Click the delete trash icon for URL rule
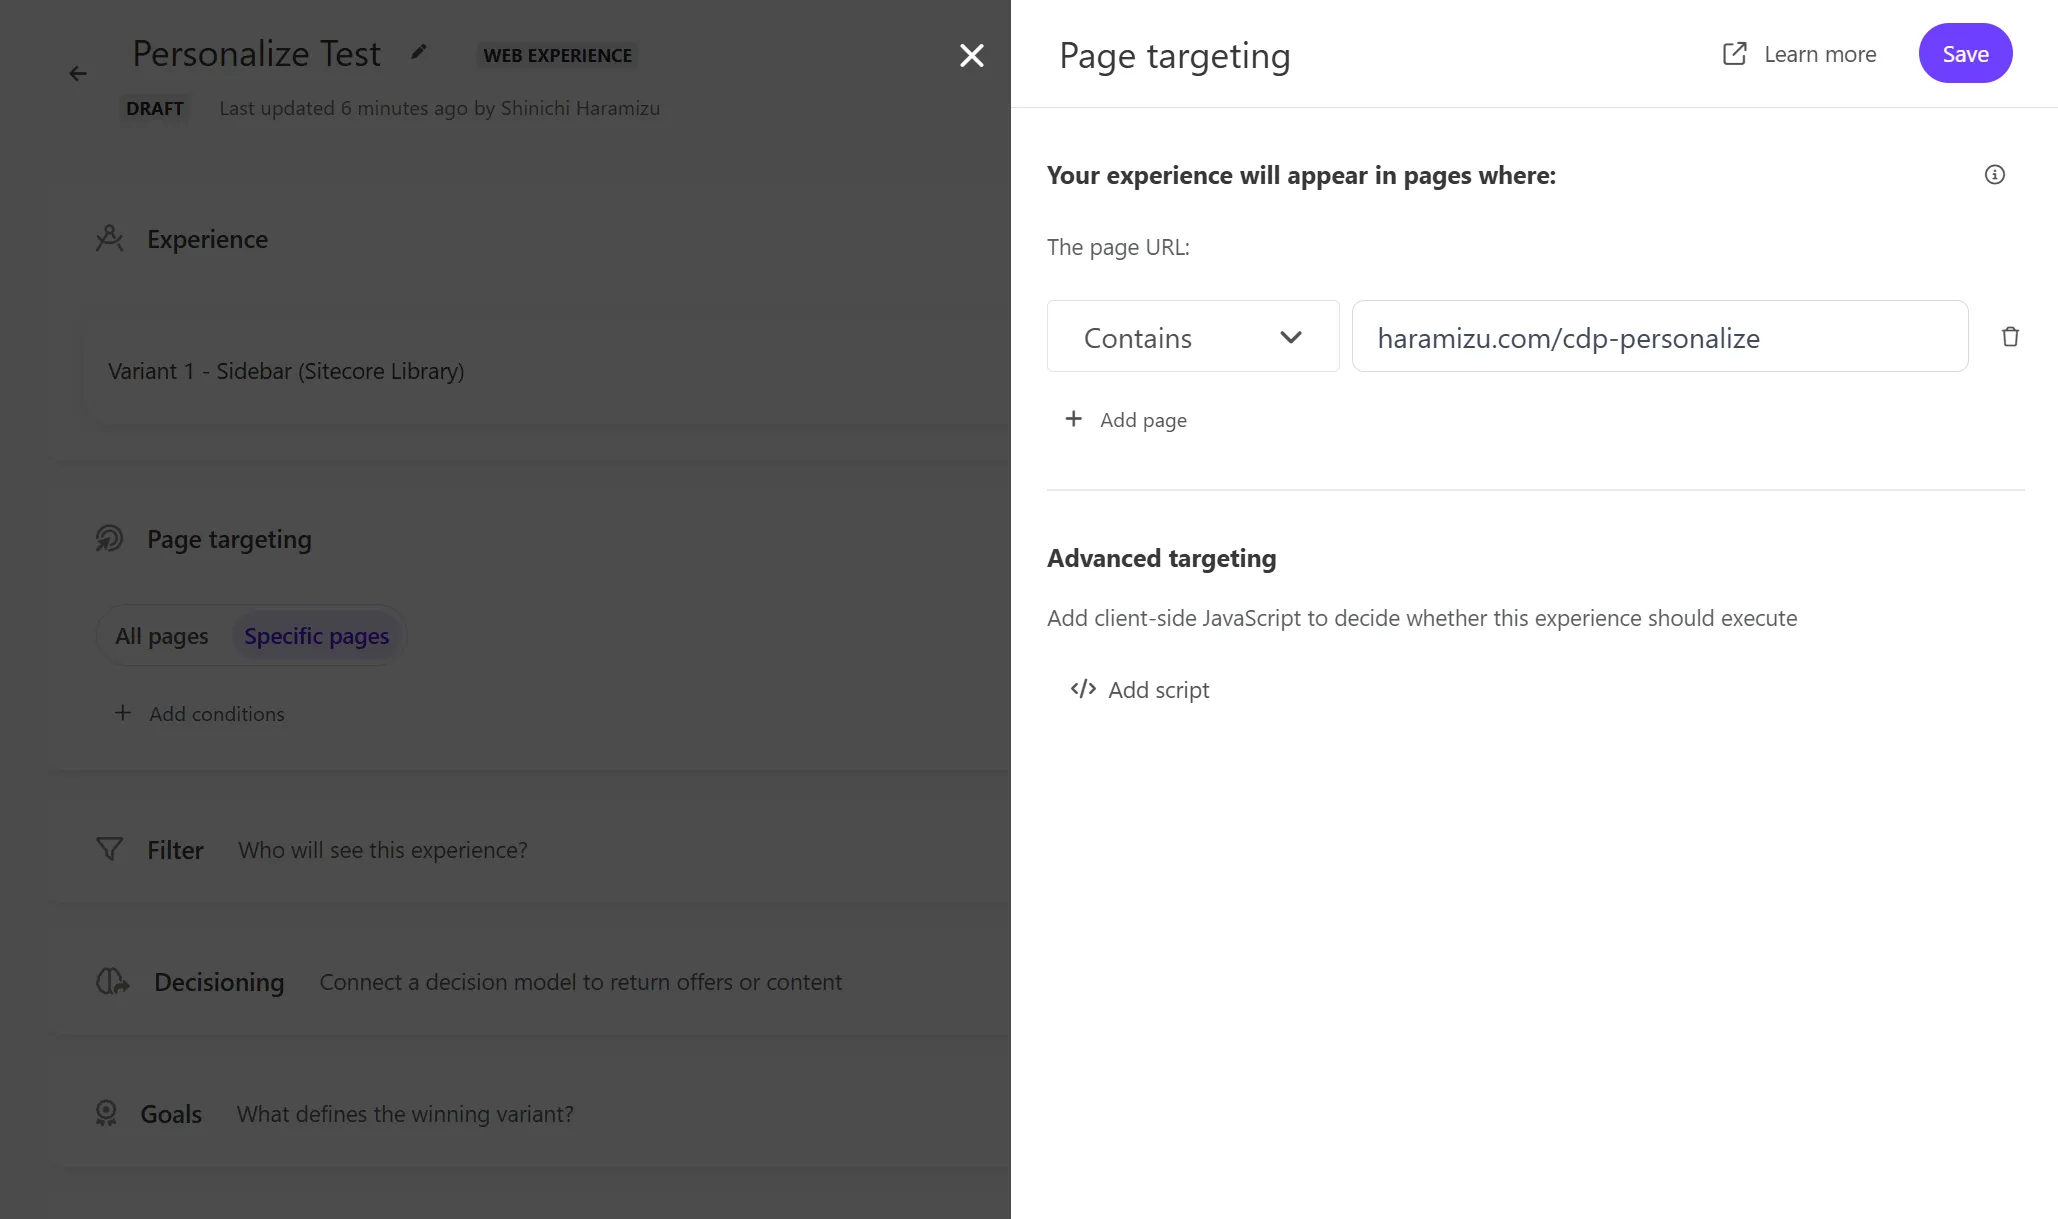Image resolution: width=2058 pixels, height=1219 pixels. (2009, 335)
